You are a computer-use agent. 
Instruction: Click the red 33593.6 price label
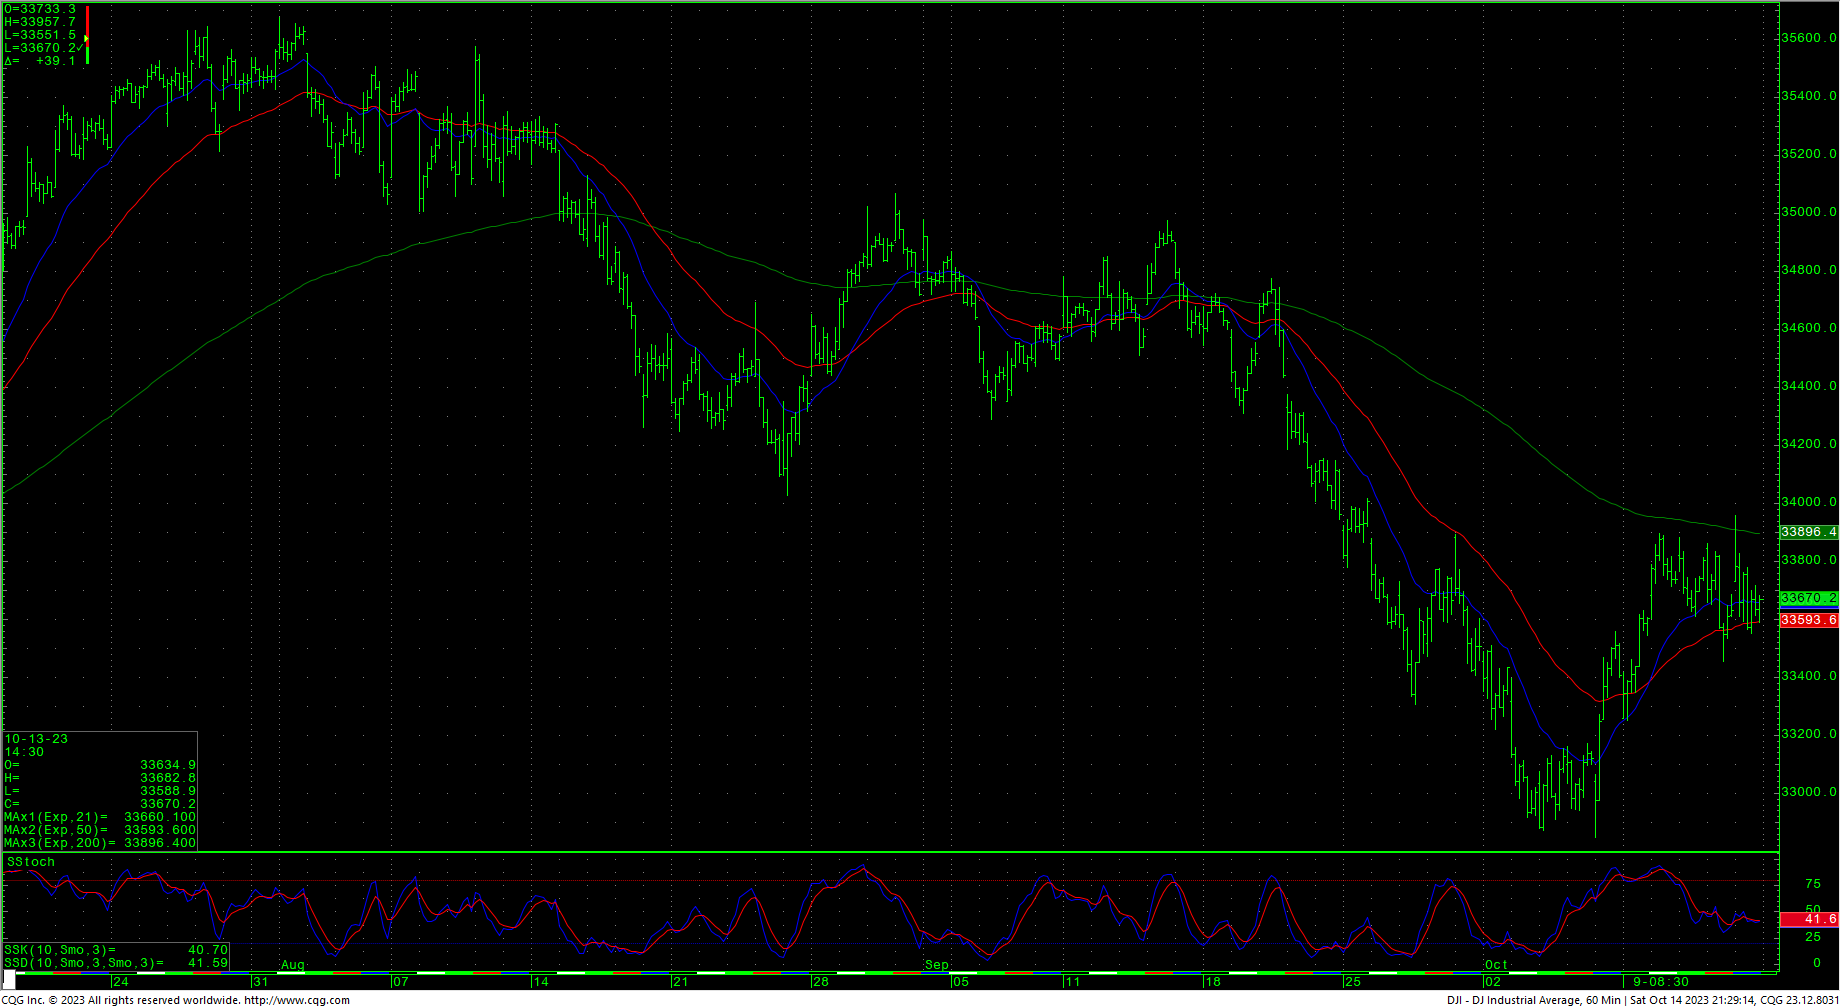click(x=1808, y=620)
